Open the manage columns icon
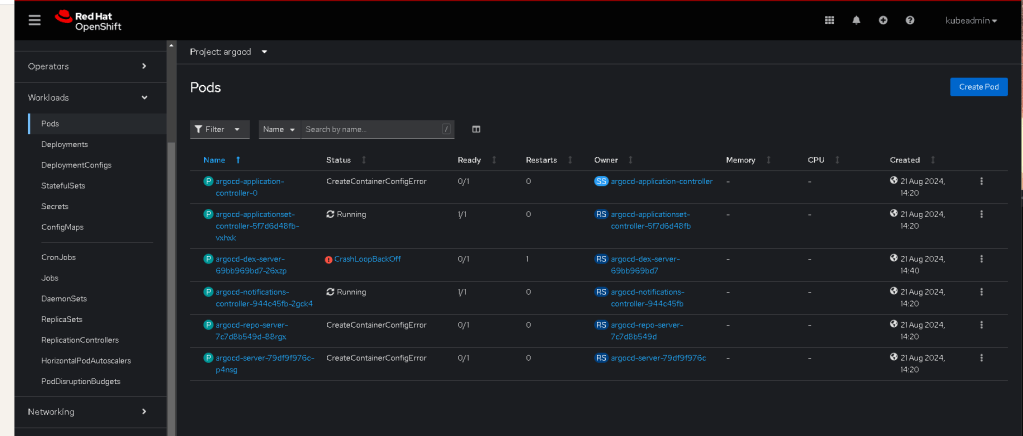The image size is (1023, 436). [476, 129]
